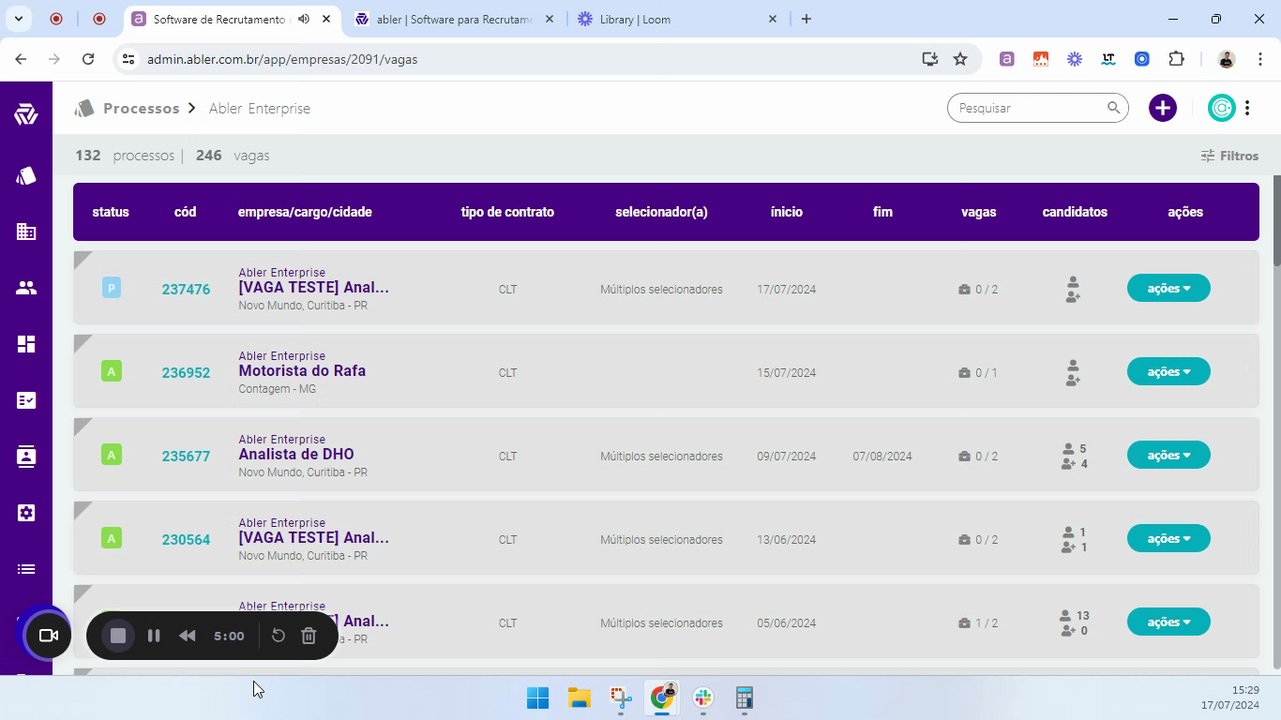Open the Chrome tab search dropdown arrow
Viewport: 1281px width, 720px height.
(18, 19)
